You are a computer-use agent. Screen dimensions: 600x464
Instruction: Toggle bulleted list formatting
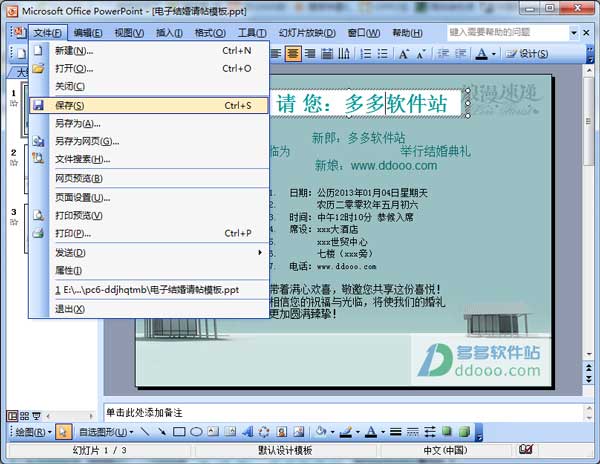[x=383, y=54]
